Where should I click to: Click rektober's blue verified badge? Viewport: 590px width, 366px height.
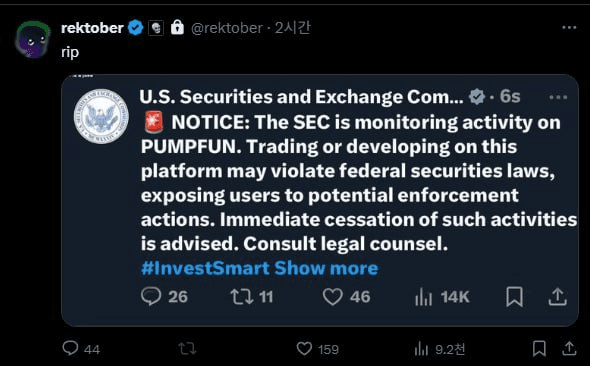(135, 28)
